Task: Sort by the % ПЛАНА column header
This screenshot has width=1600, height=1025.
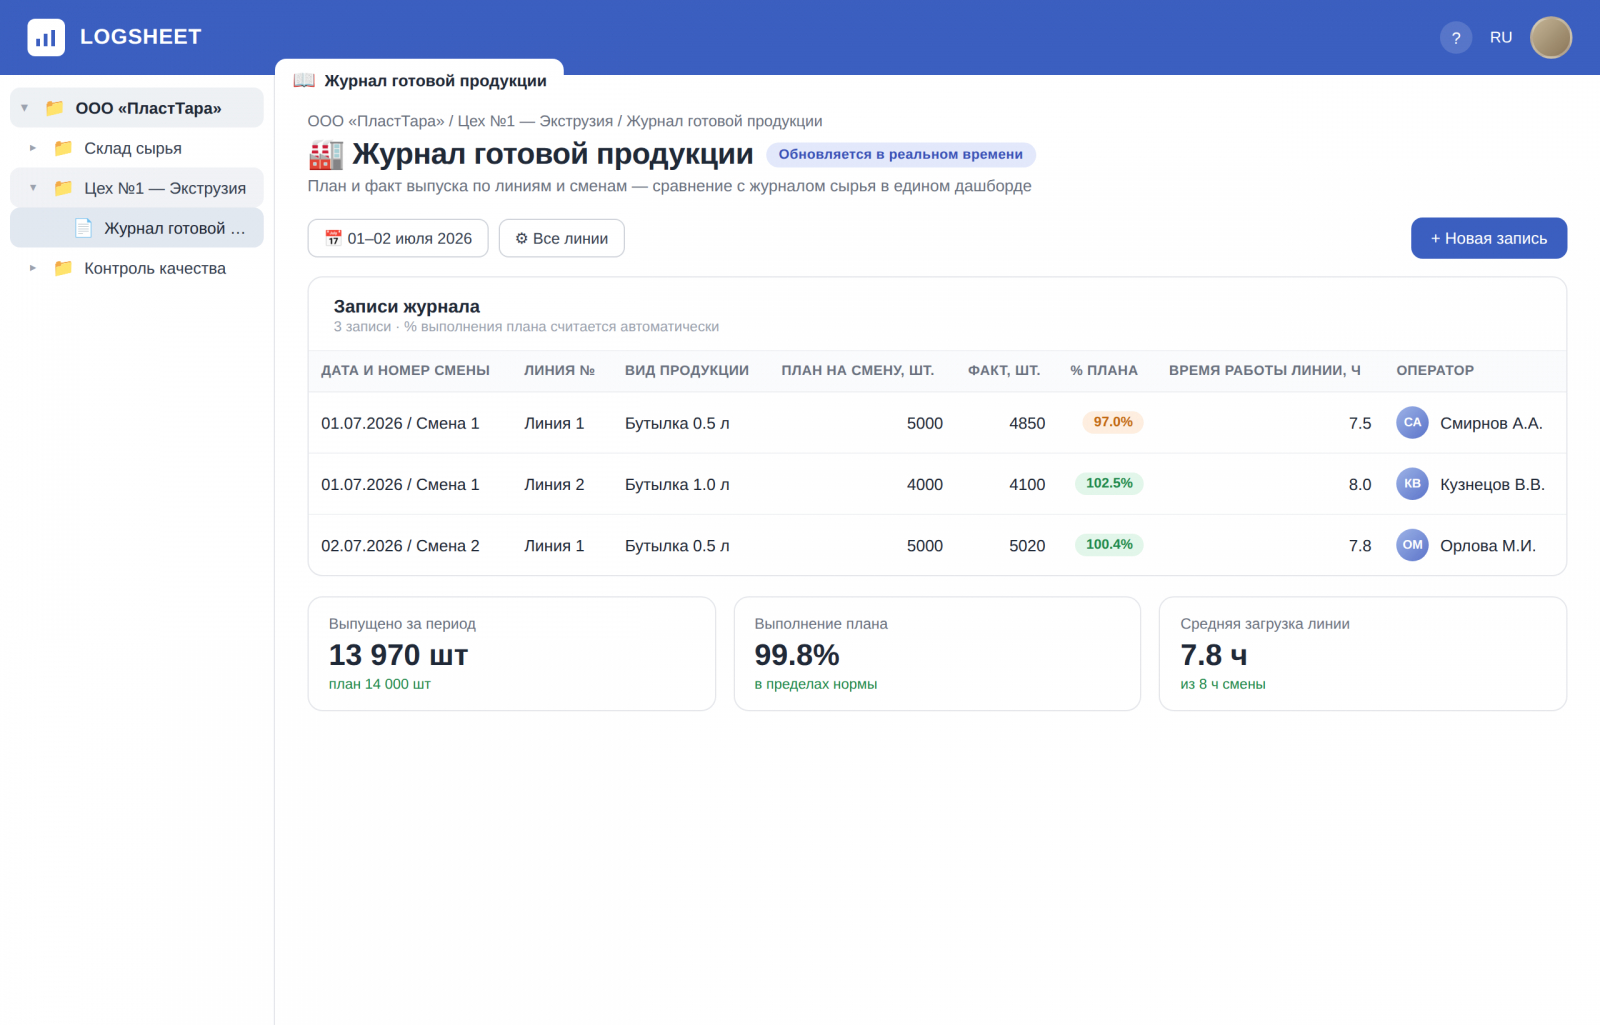Action: coord(1104,370)
